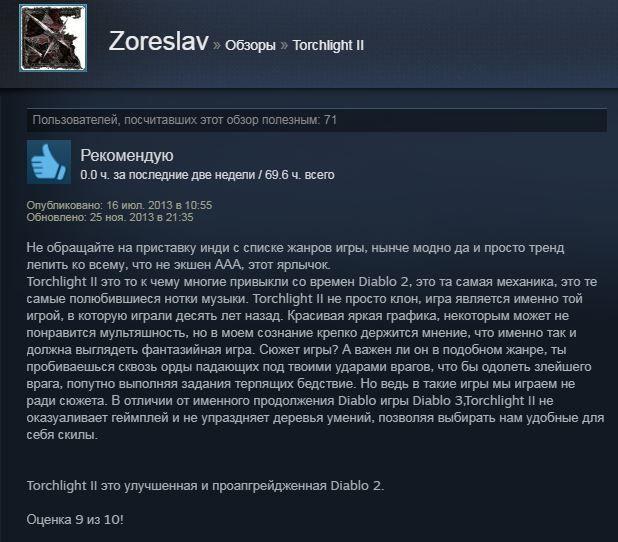Click the 'себя скилы.' ending line
This screenshot has width=618, height=542.
[x=62, y=435]
